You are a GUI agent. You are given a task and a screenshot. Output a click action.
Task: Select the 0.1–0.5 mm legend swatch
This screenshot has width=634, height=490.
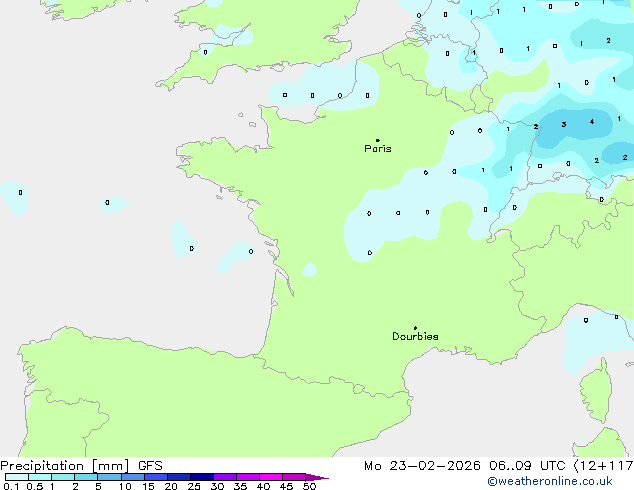tap(17, 477)
